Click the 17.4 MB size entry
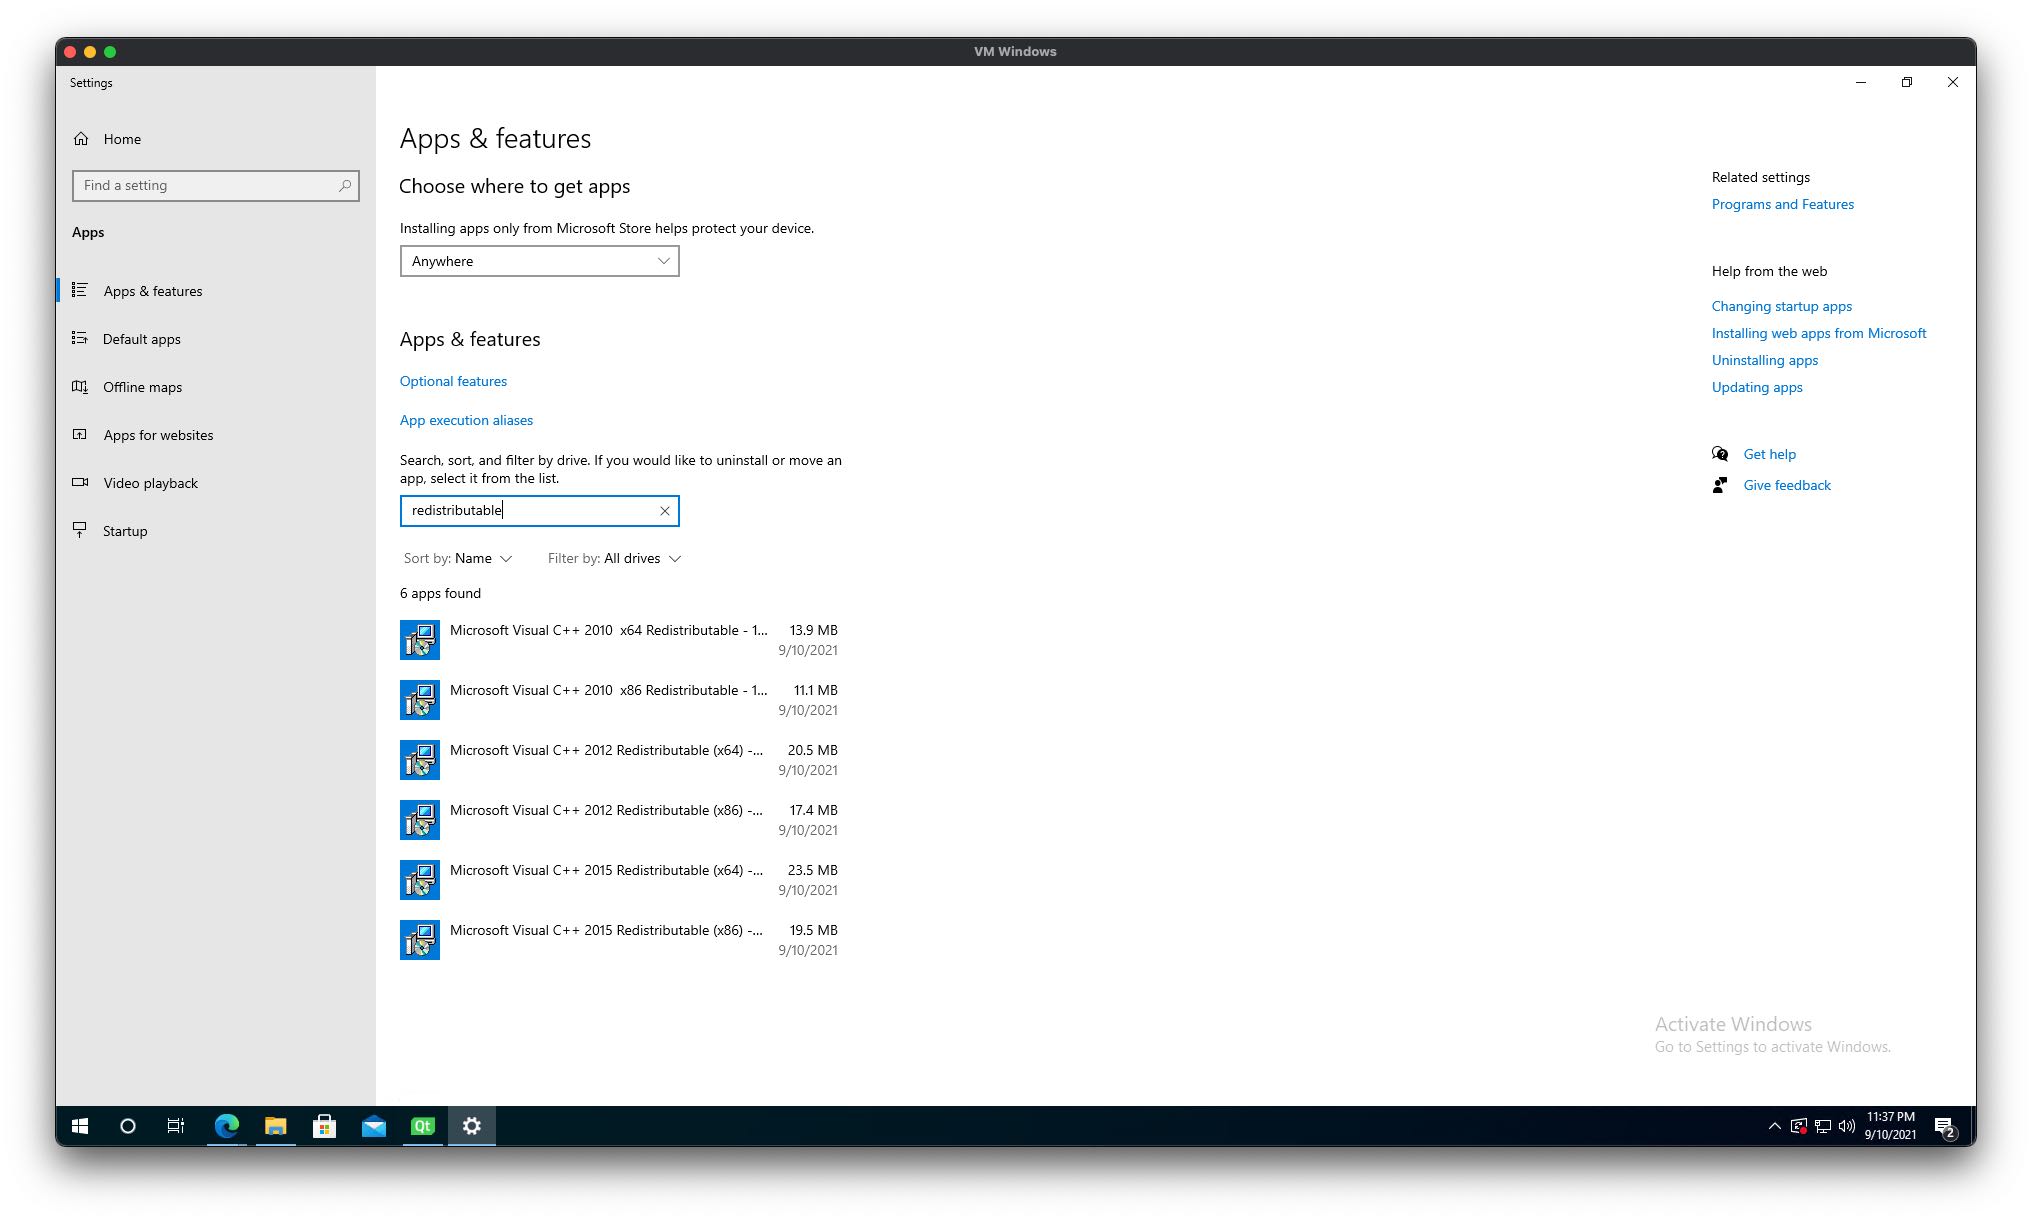Screen dimensions: 2032x1220 point(813,810)
